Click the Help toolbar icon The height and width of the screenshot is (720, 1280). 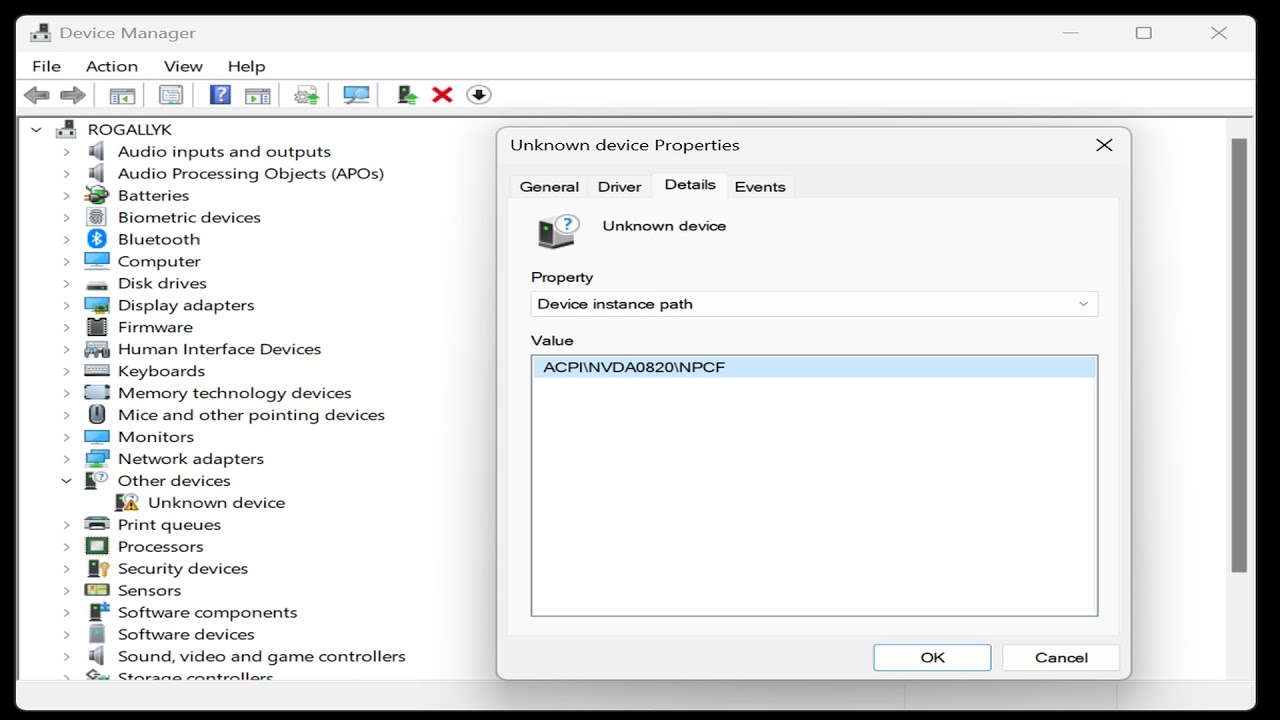(x=219, y=94)
